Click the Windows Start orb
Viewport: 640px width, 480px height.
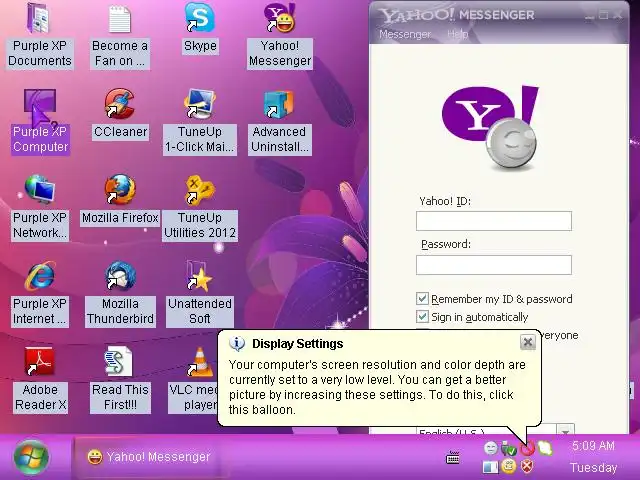tap(31, 457)
